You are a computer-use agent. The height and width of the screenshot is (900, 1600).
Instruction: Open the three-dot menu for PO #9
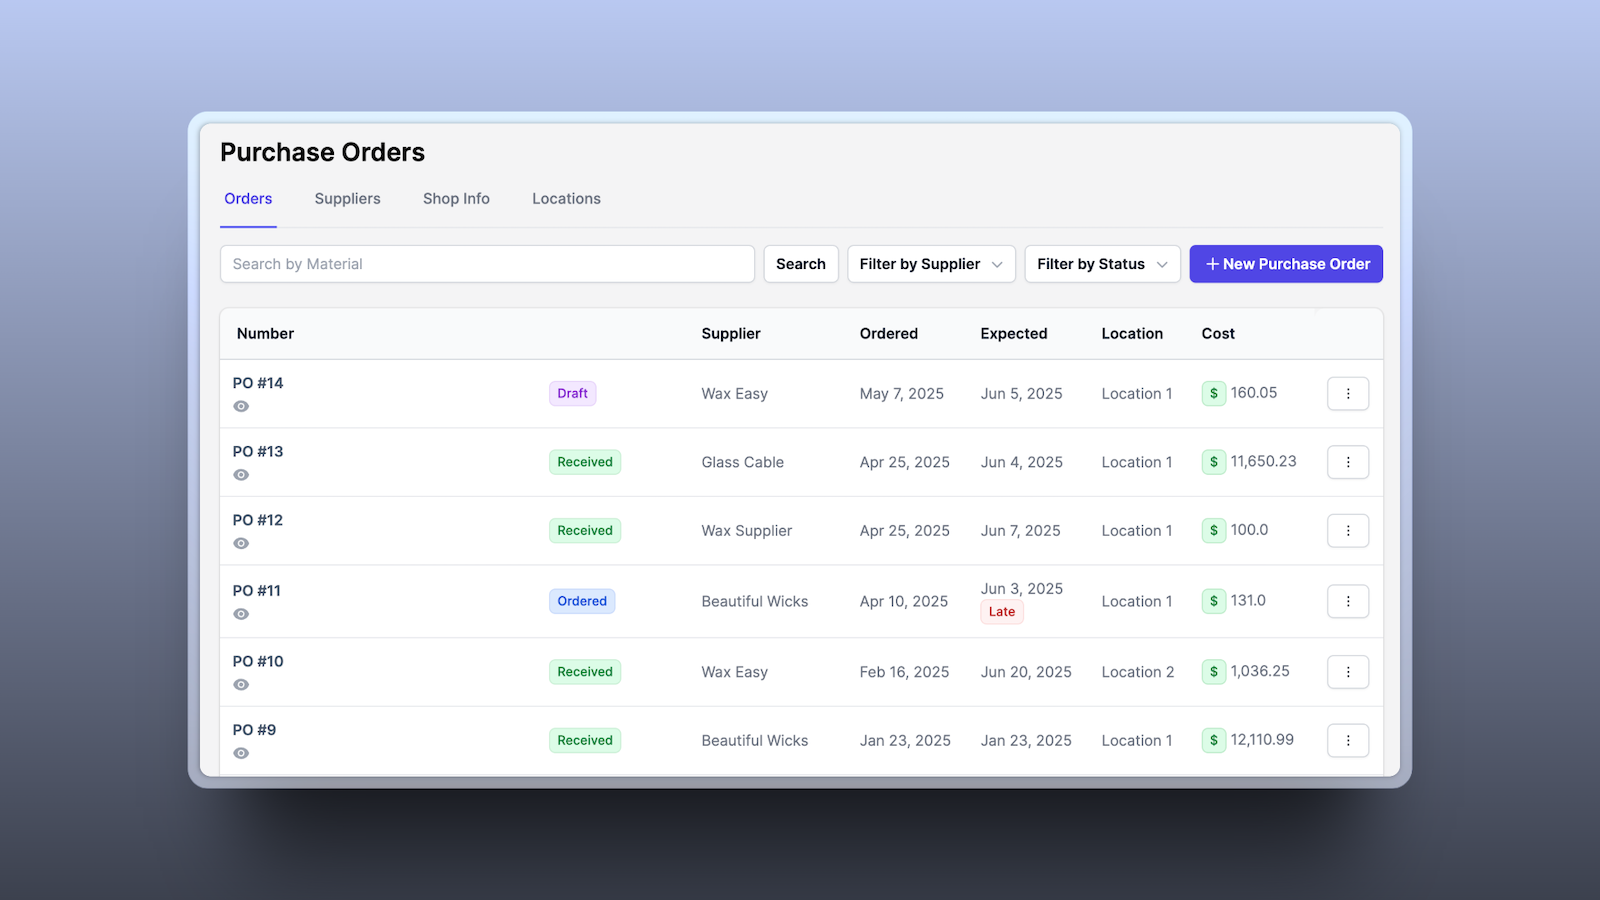coord(1348,740)
